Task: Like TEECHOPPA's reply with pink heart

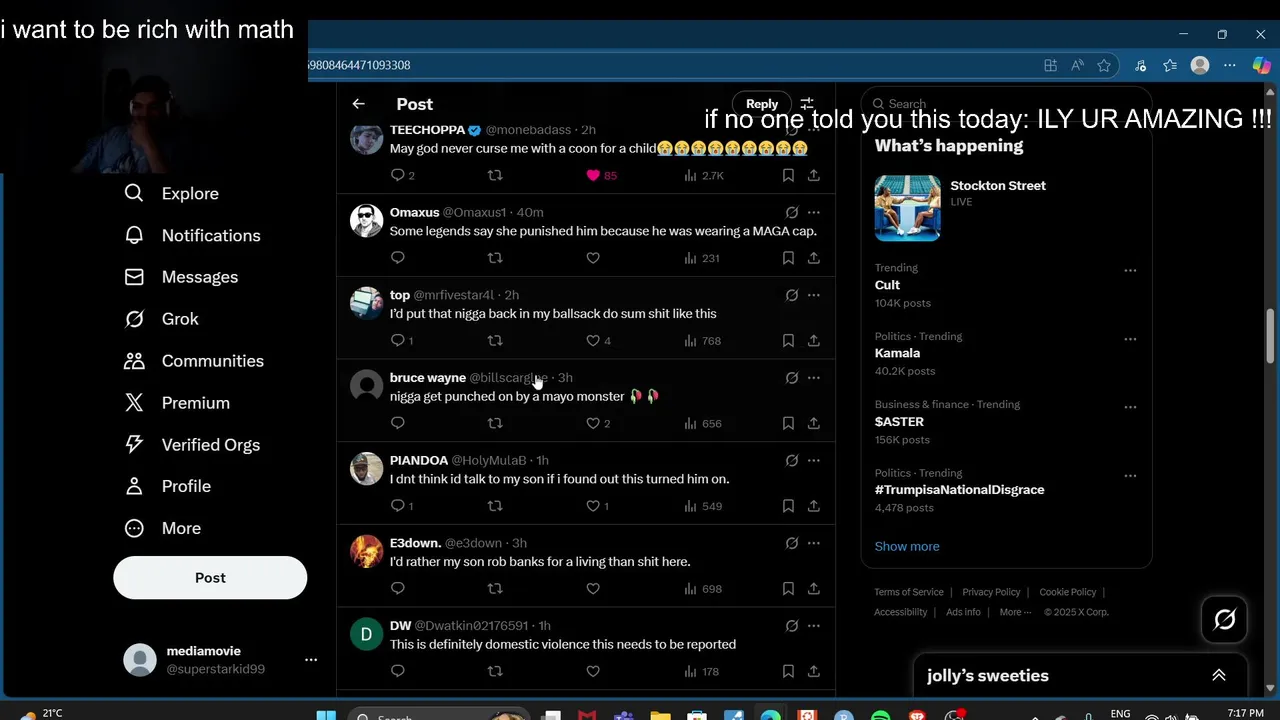Action: click(x=593, y=175)
